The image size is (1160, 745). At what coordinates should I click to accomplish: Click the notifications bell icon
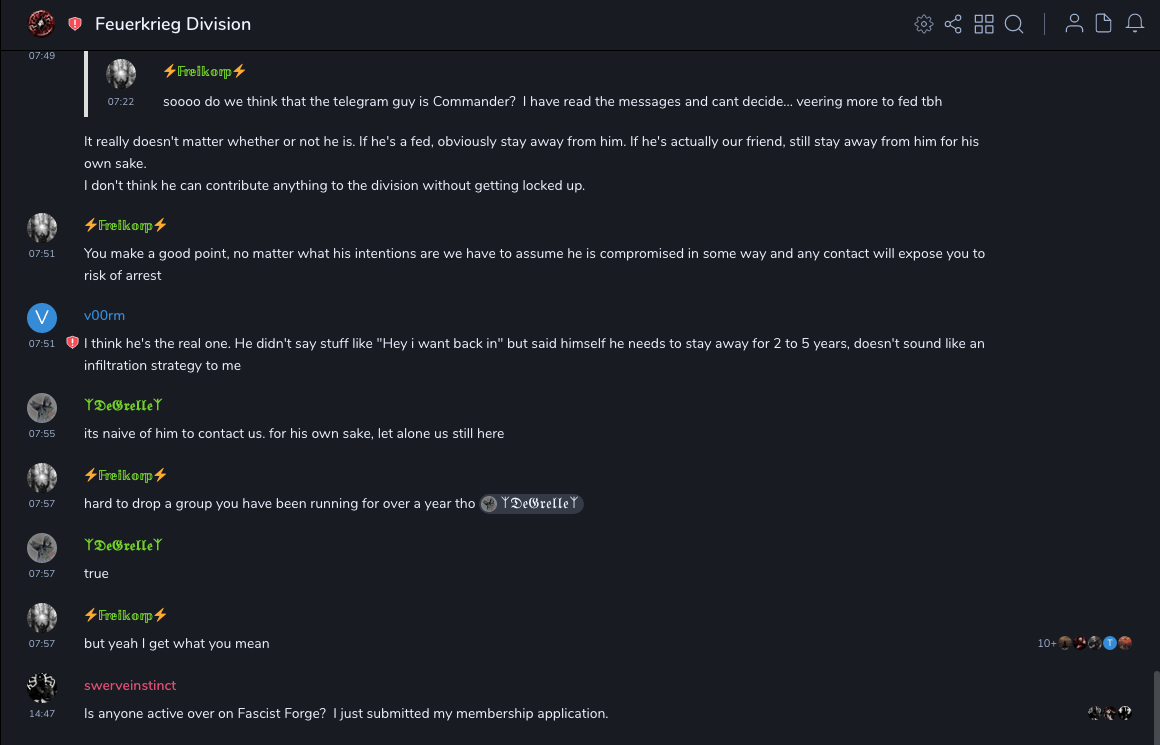(1135, 24)
